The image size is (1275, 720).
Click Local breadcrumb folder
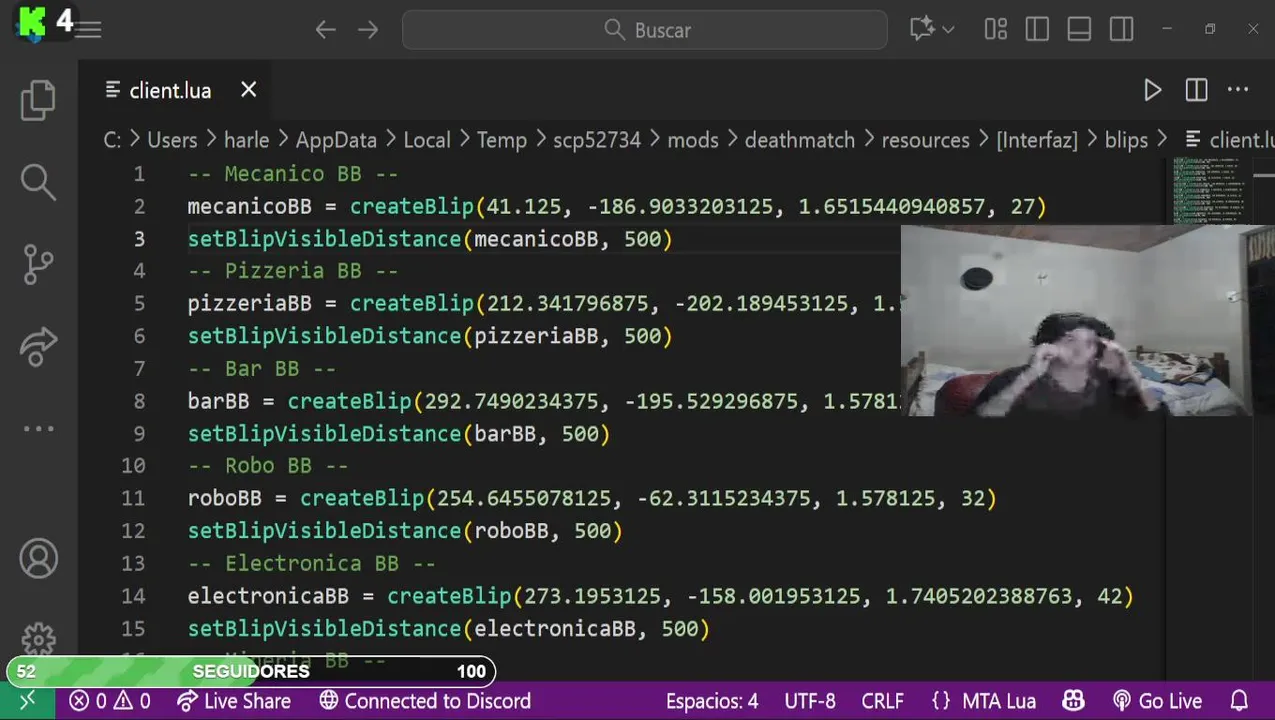point(427,140)
